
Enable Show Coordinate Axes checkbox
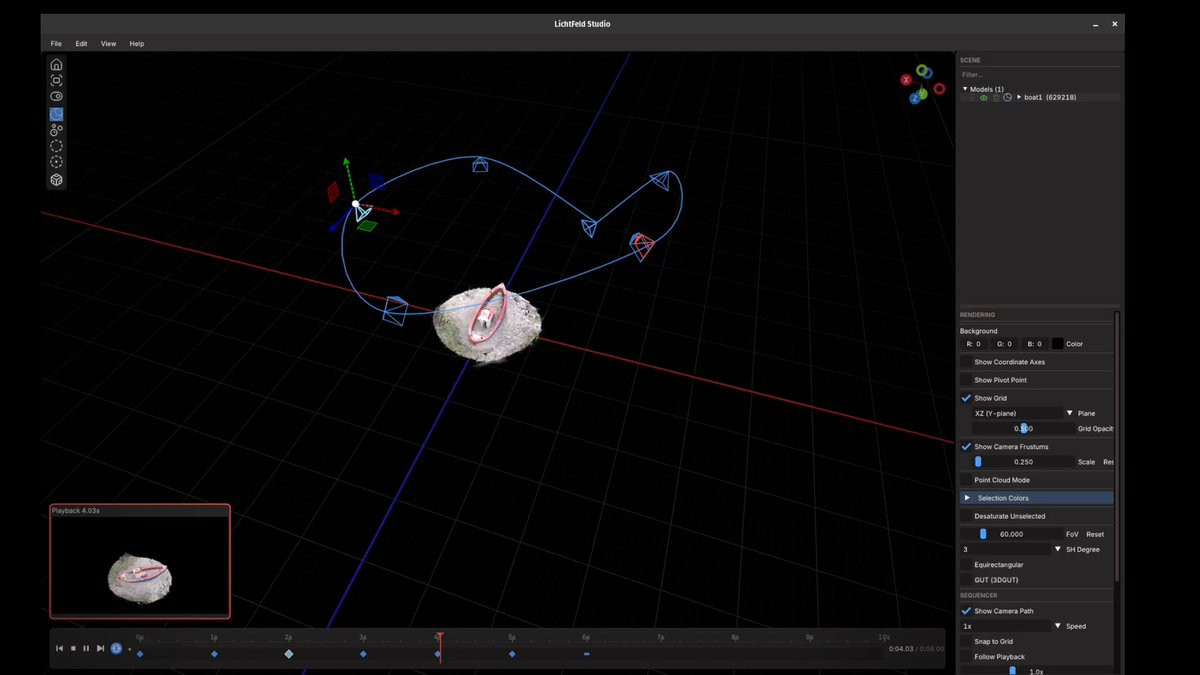pyautogui.click(x=966, y=362)
